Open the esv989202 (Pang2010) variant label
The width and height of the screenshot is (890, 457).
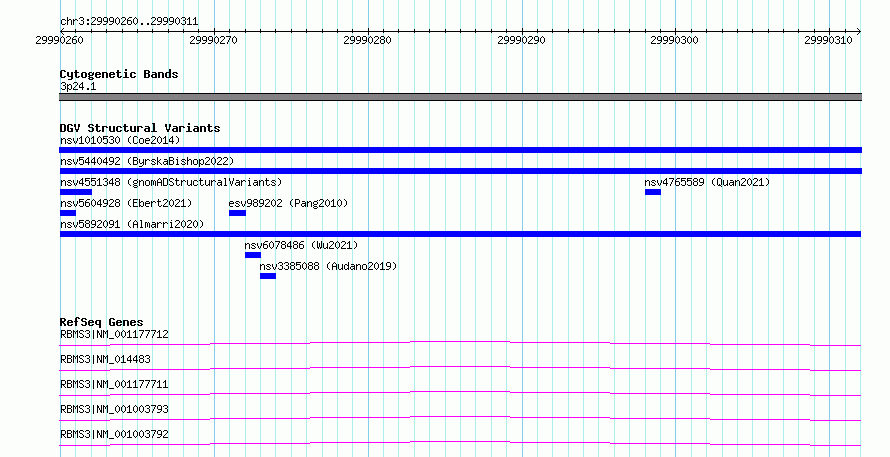pos(288,203)
